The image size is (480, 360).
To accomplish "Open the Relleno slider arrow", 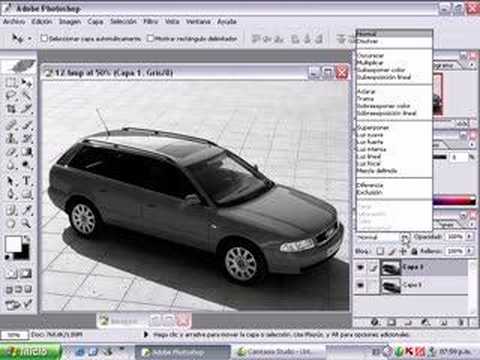I will [x=469, y=251].
